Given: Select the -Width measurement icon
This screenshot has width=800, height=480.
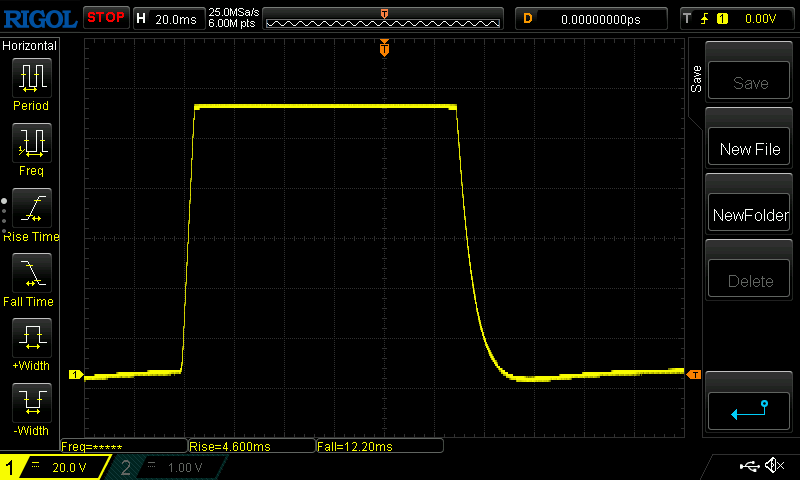Looking at the screenshot, I should (31, 403).
